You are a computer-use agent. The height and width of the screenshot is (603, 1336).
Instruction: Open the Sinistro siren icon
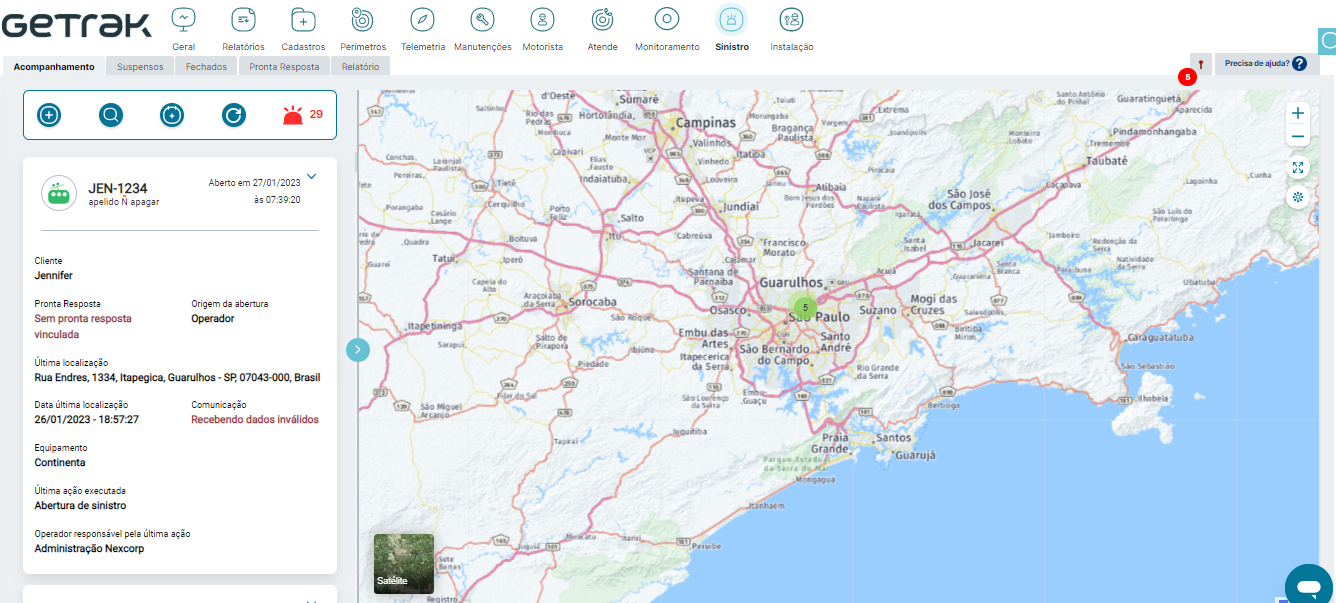[732, 19]
